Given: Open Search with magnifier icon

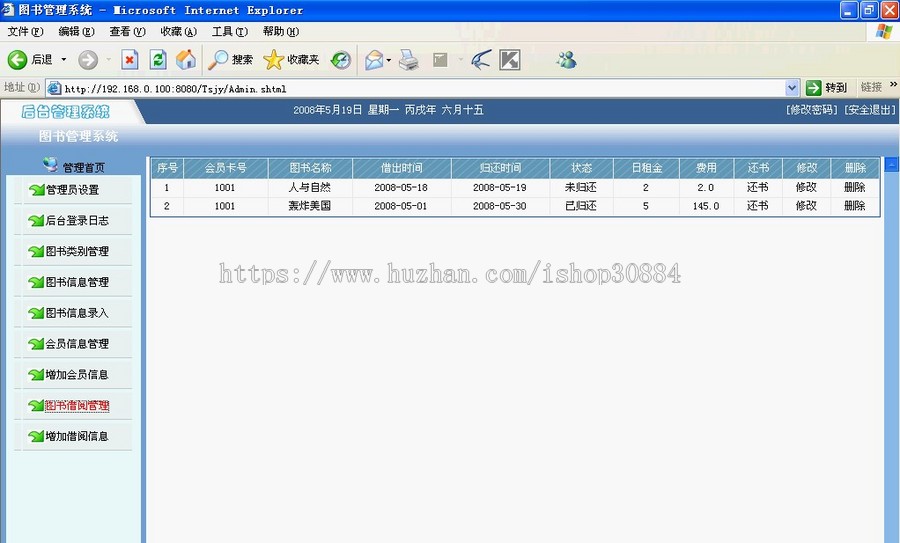Looking at the screenshot, I should pyautogui.click(x=218, y=60).
